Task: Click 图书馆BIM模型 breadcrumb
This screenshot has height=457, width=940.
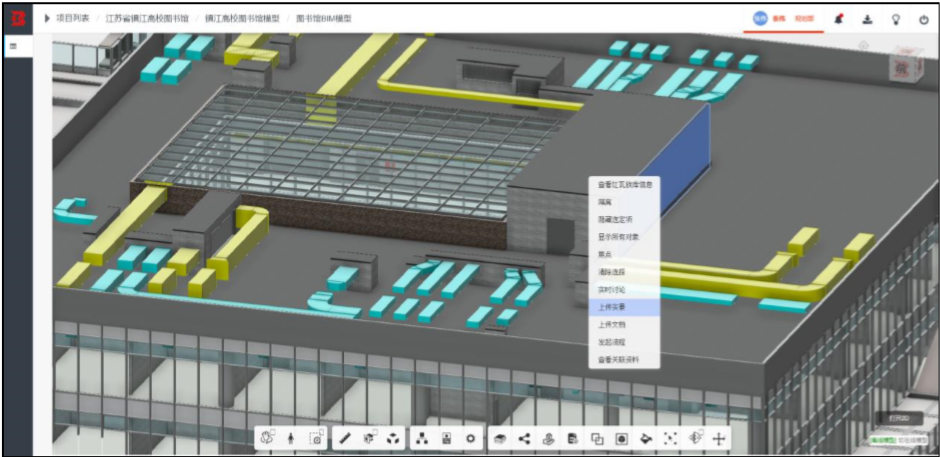Action: pyautogui.click(x=324, y=19)
